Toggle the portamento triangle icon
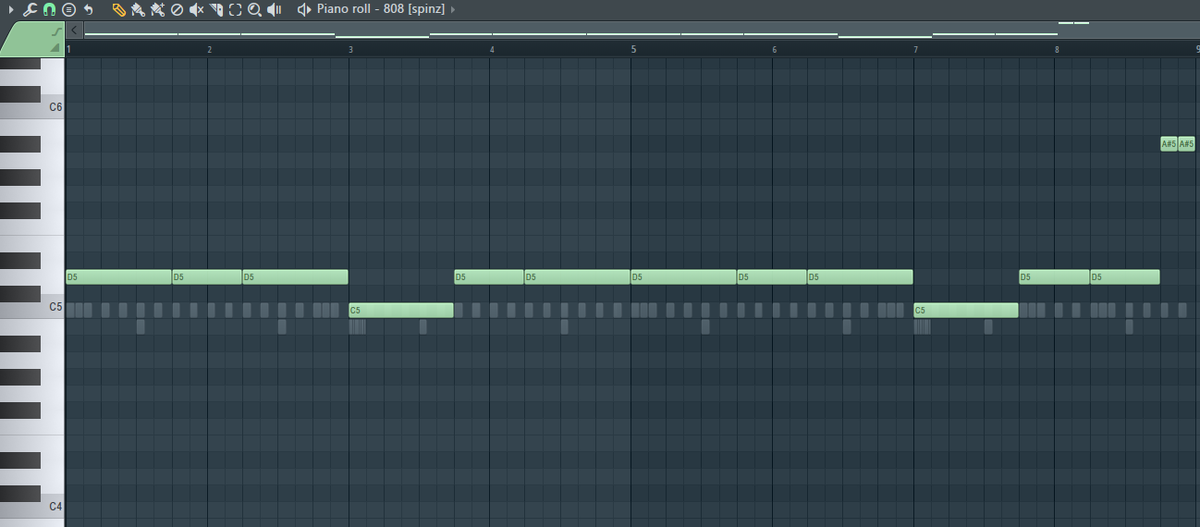1200x527 pixels. (56, 48)
